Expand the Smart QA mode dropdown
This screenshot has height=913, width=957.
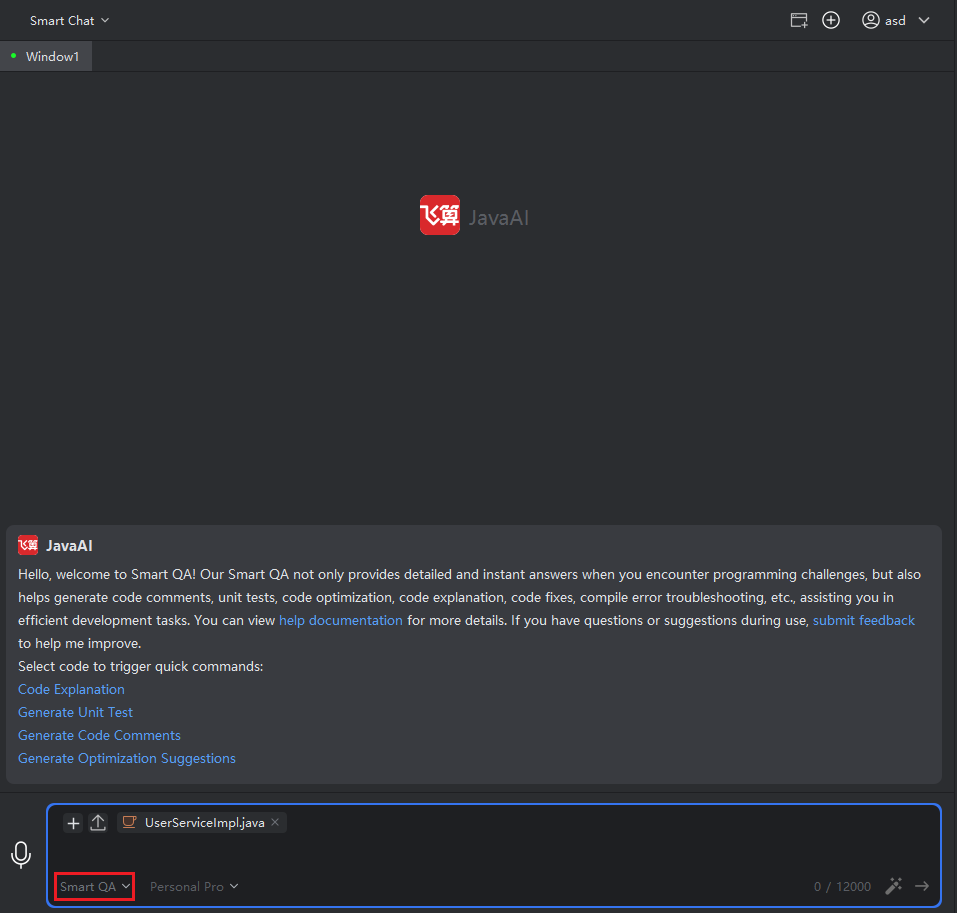click(95, 886)
